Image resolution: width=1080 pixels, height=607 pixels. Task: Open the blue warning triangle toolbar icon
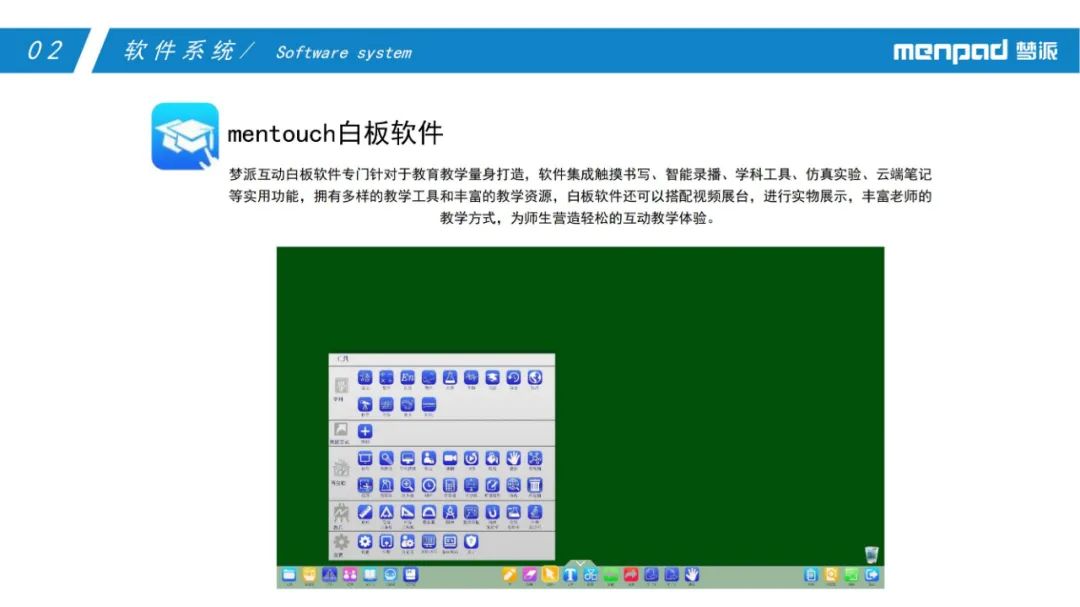tap(330, 575)
